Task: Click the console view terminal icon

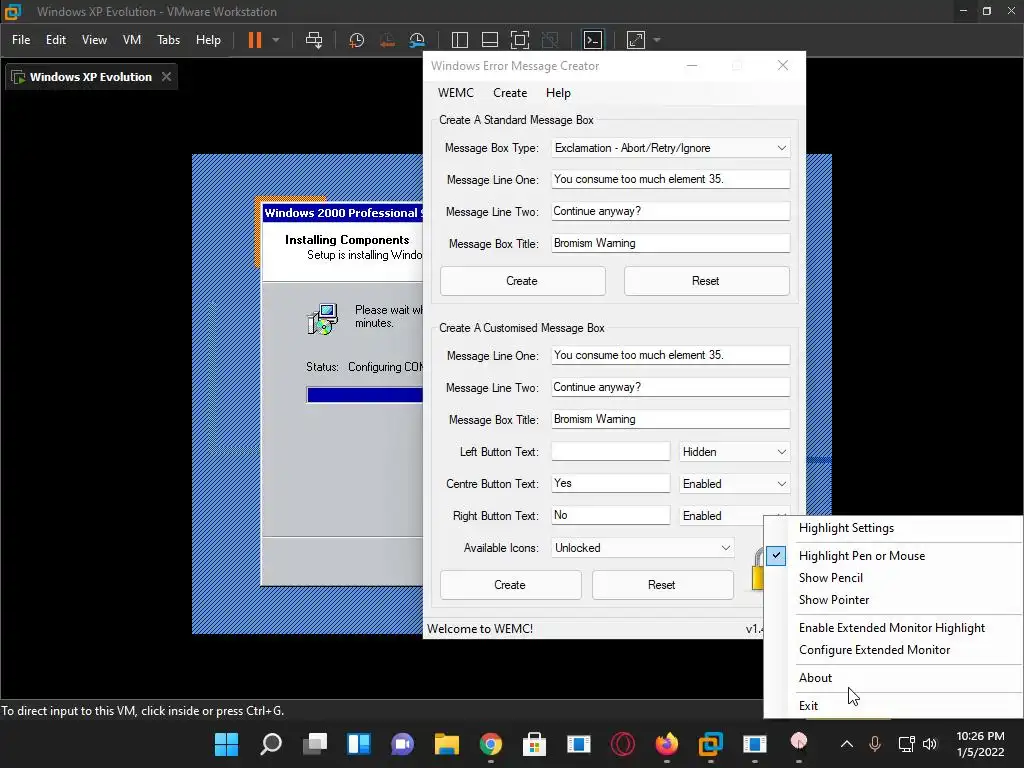Action: pos(592,40)
